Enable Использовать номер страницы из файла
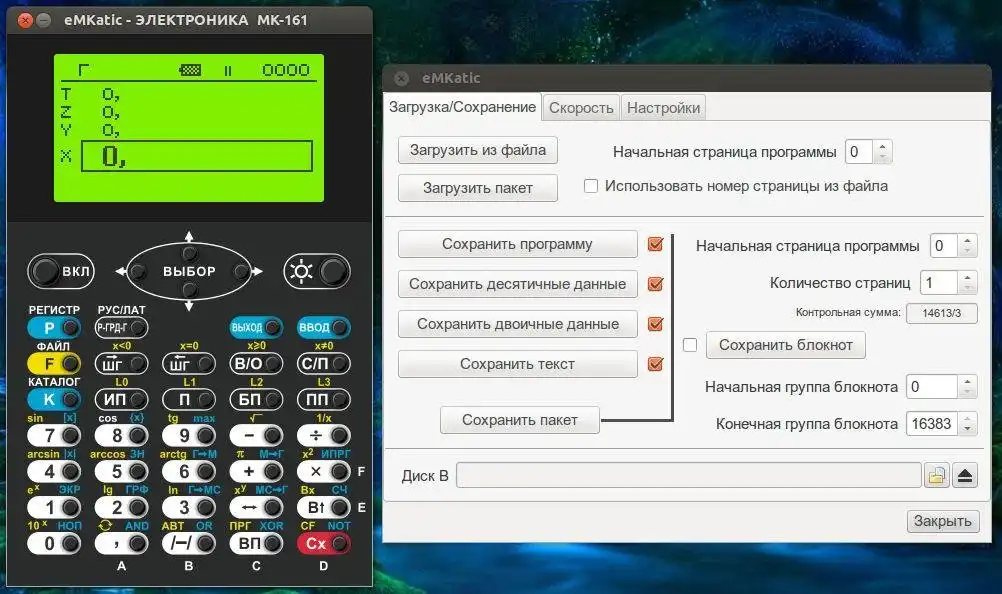 (x=591, y=186)
